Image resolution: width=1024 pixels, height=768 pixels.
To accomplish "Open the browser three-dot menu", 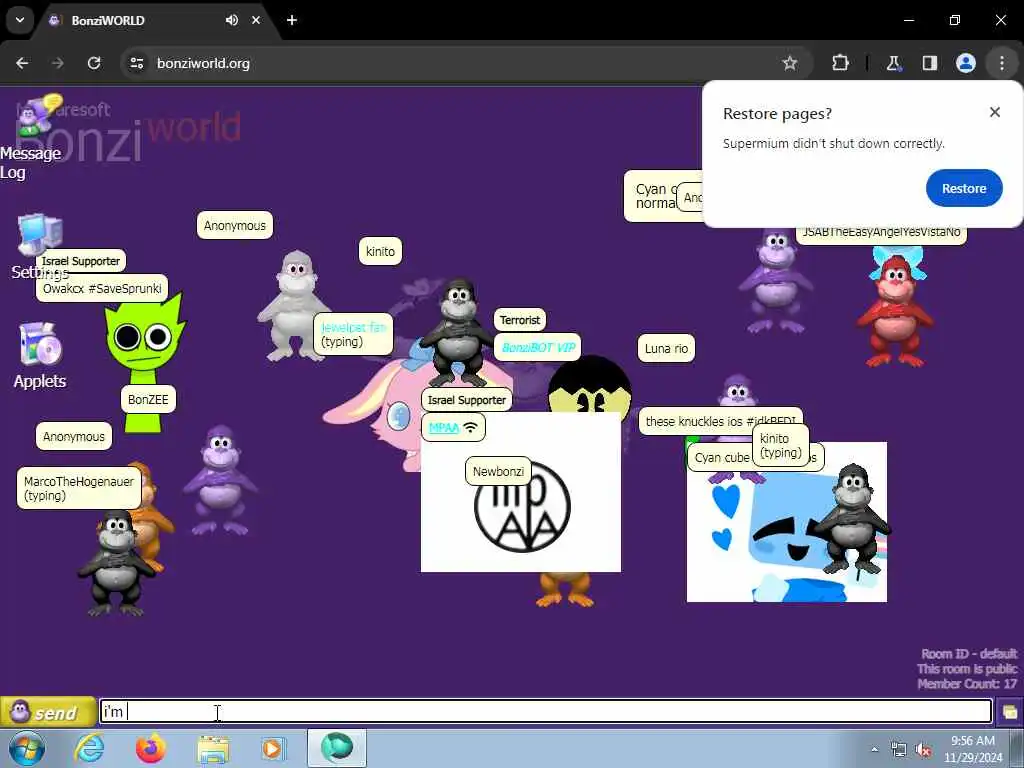I will click(x=1001, y=63).
